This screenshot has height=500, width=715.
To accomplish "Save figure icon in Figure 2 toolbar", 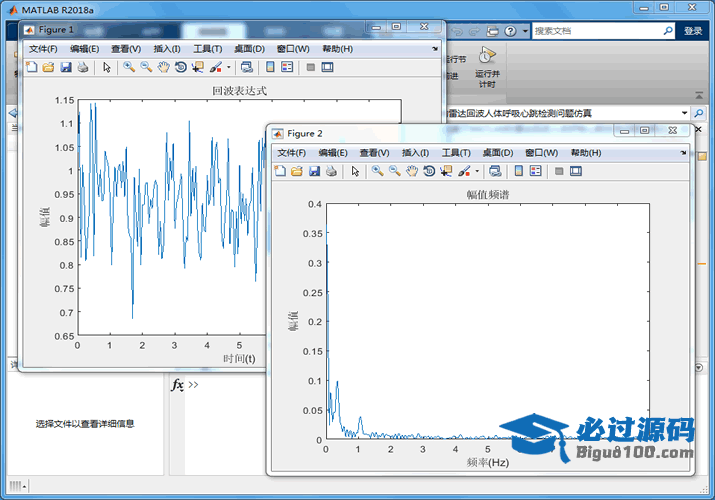I will click(x=314, y=171).
